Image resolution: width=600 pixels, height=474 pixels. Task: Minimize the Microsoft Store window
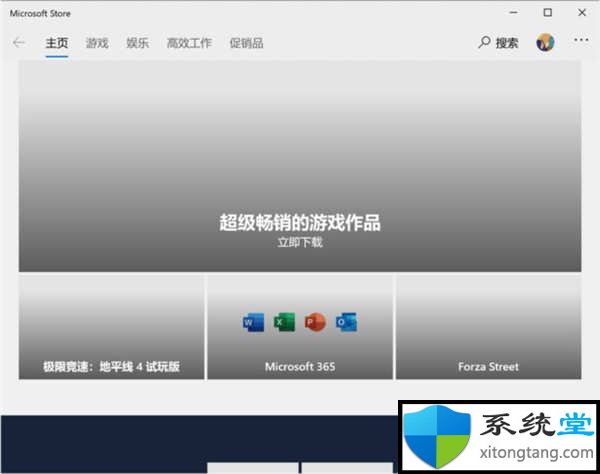(x=514, y=13)
